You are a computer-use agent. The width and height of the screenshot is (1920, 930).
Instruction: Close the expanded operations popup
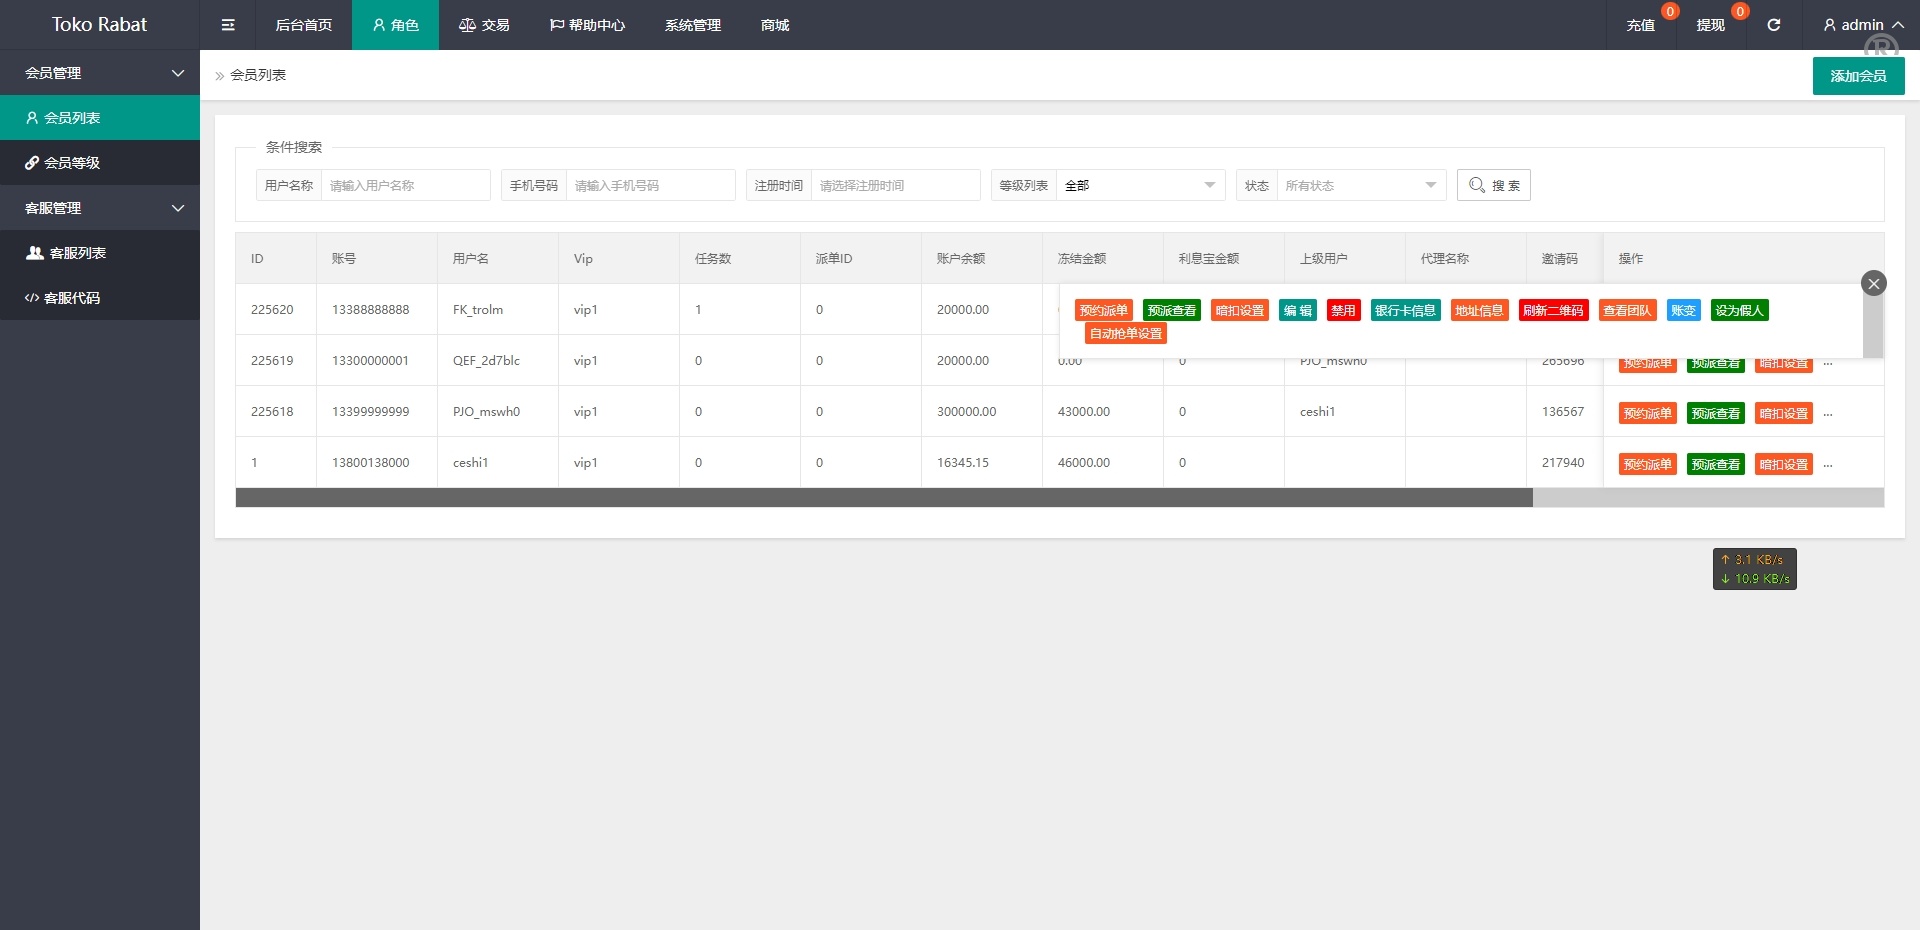point(1873,283)
